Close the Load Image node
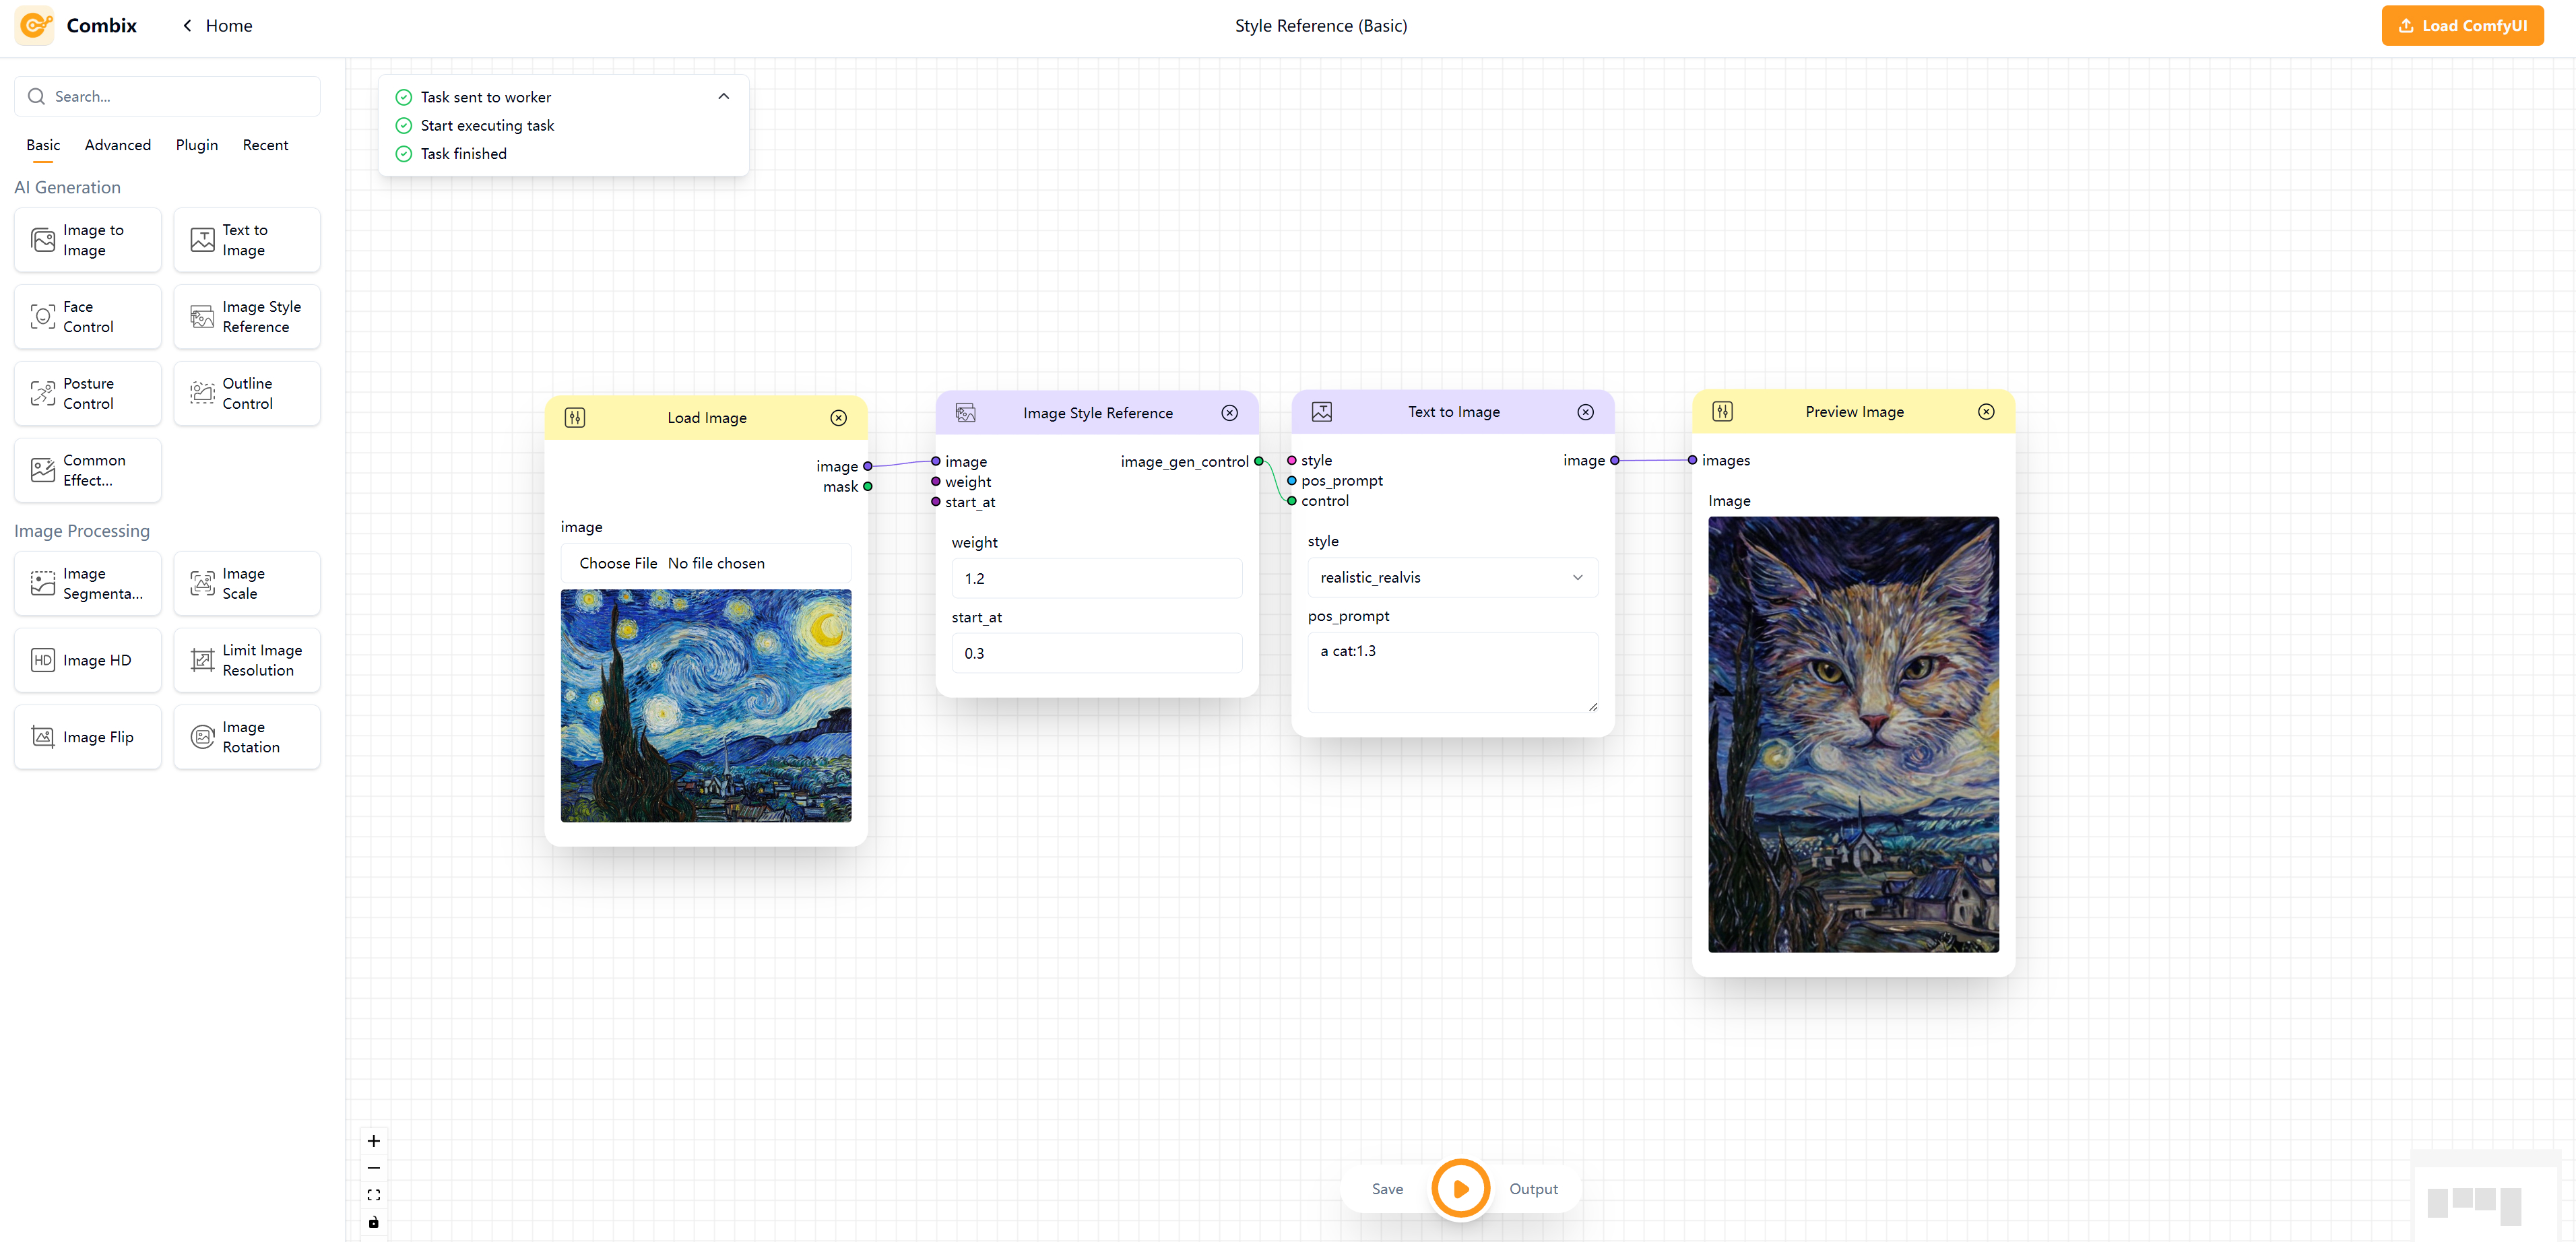The height and width of the screenshot is (1242, 2576). pos(839,418)
